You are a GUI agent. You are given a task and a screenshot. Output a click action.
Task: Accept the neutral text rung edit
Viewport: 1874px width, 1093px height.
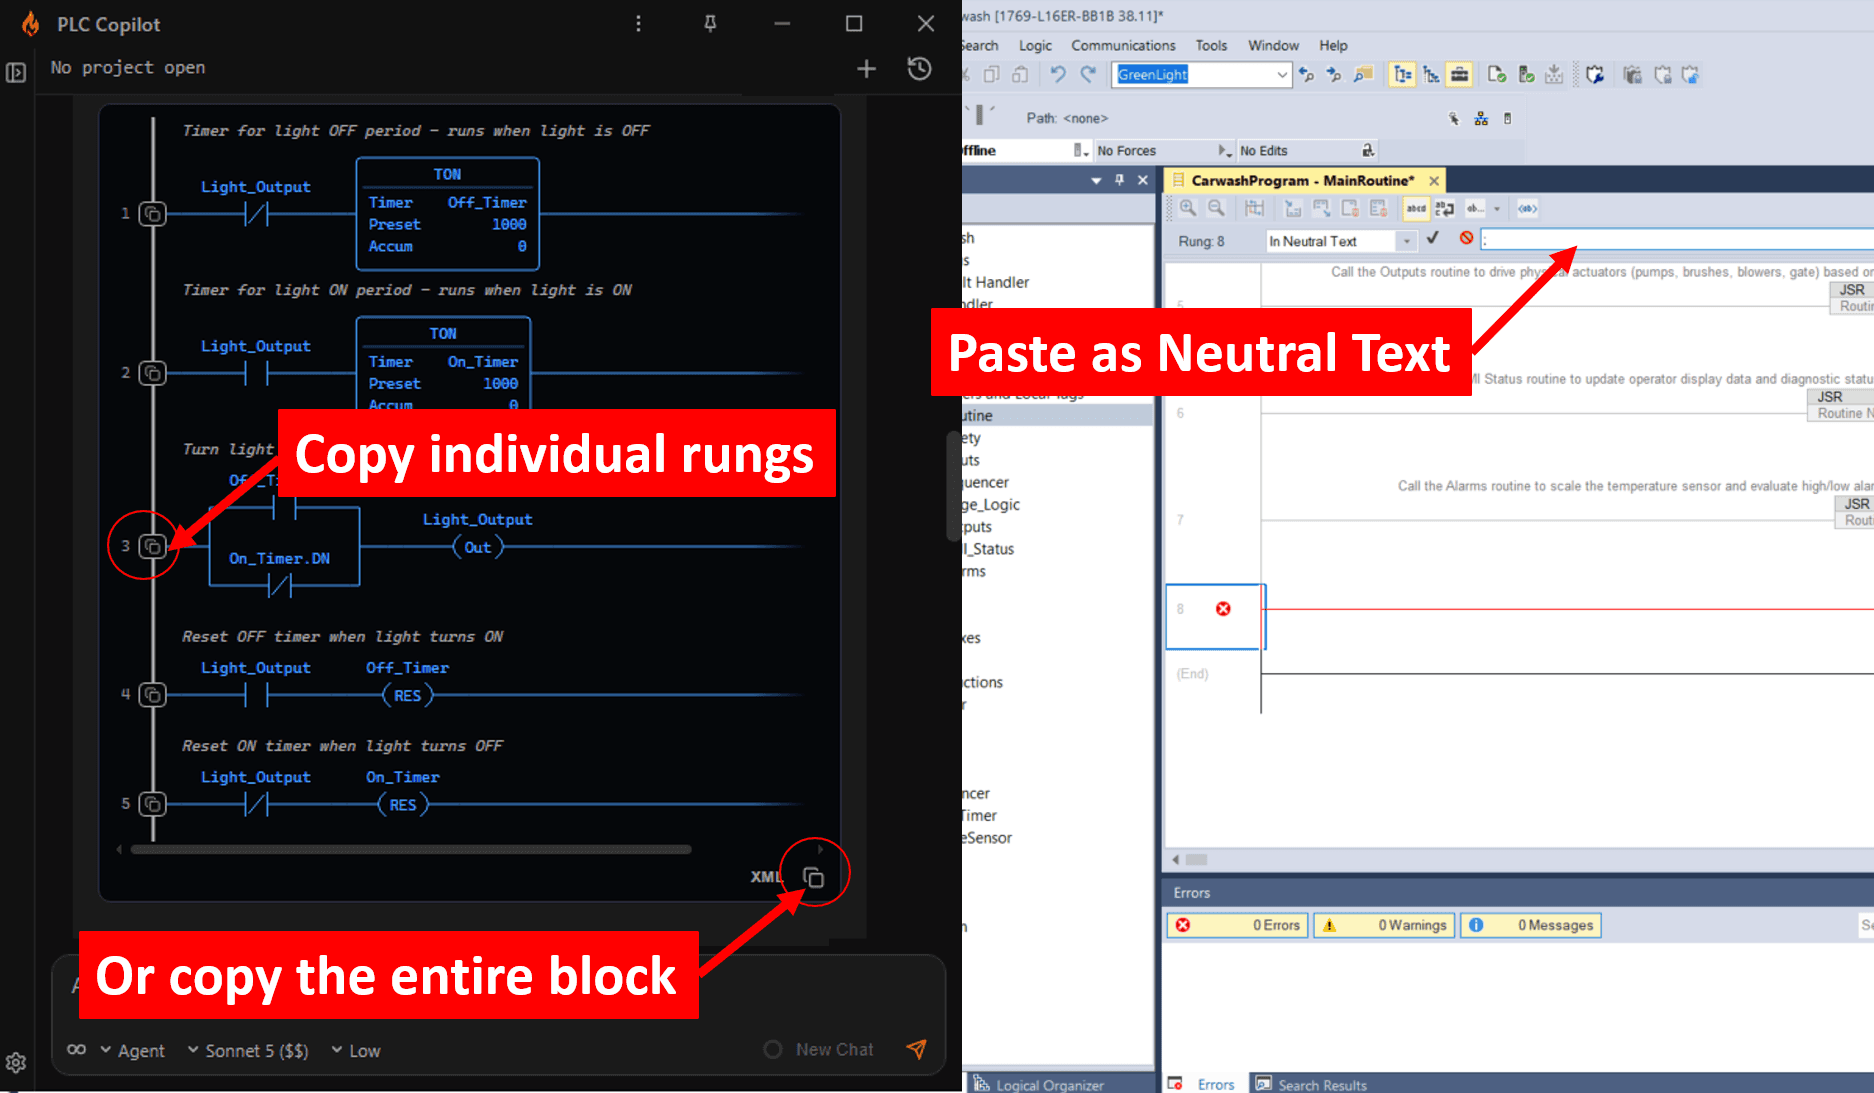coord(1433,239)
